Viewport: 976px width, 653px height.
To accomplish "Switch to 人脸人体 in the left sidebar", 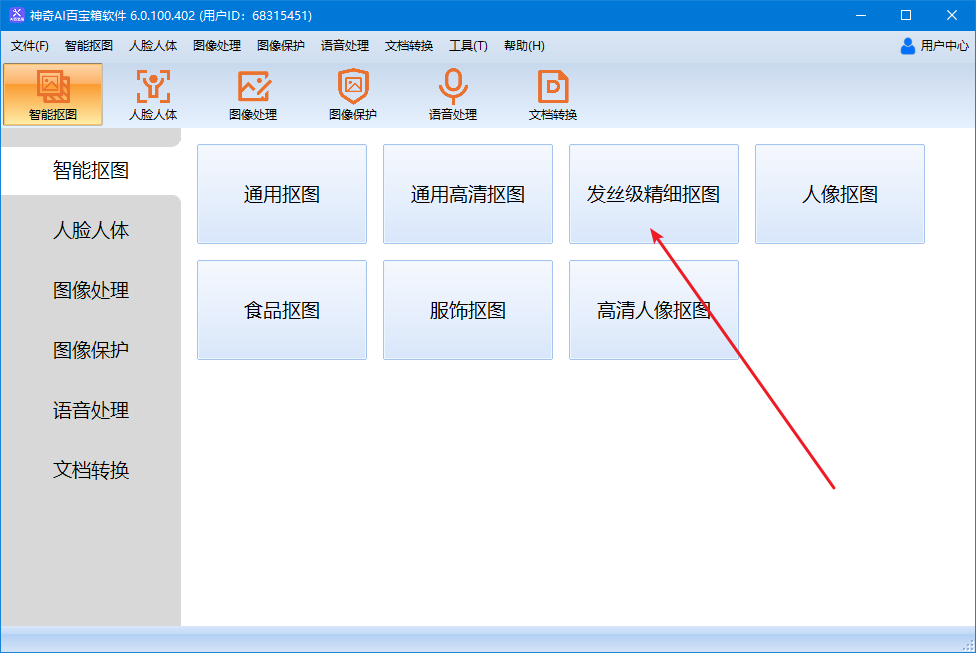I will (91, 230).
